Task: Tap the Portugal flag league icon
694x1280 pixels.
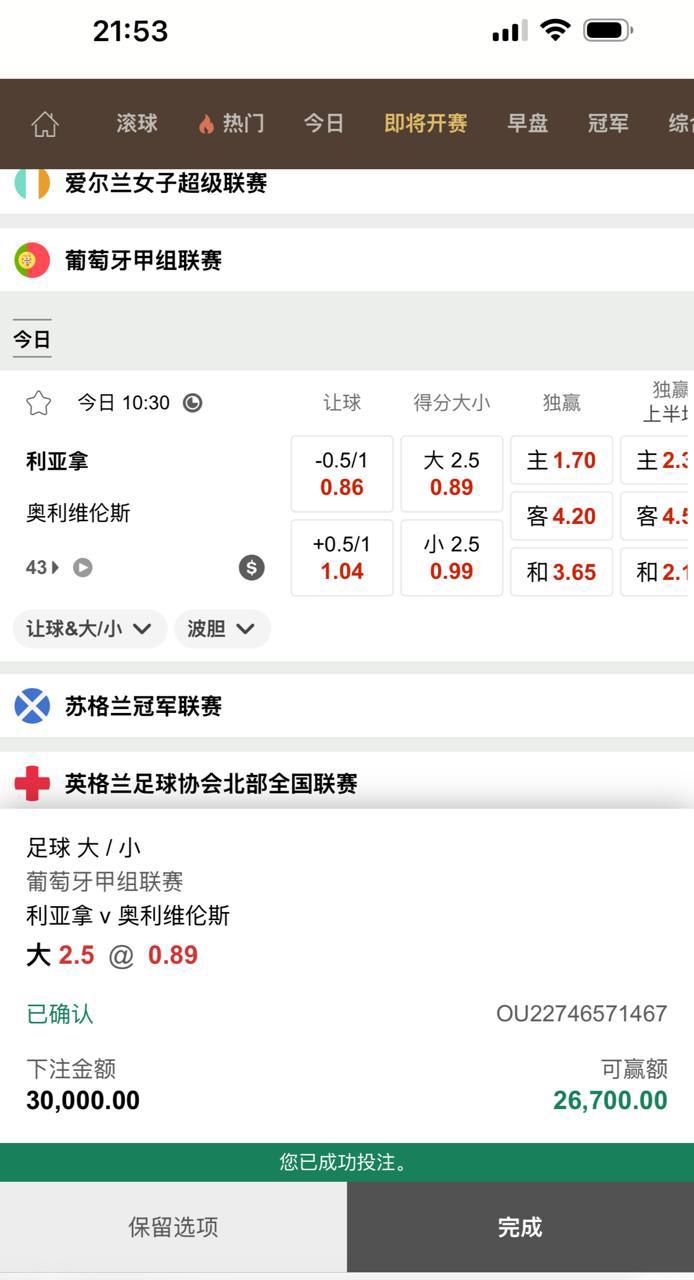Action: pos(32,261)
